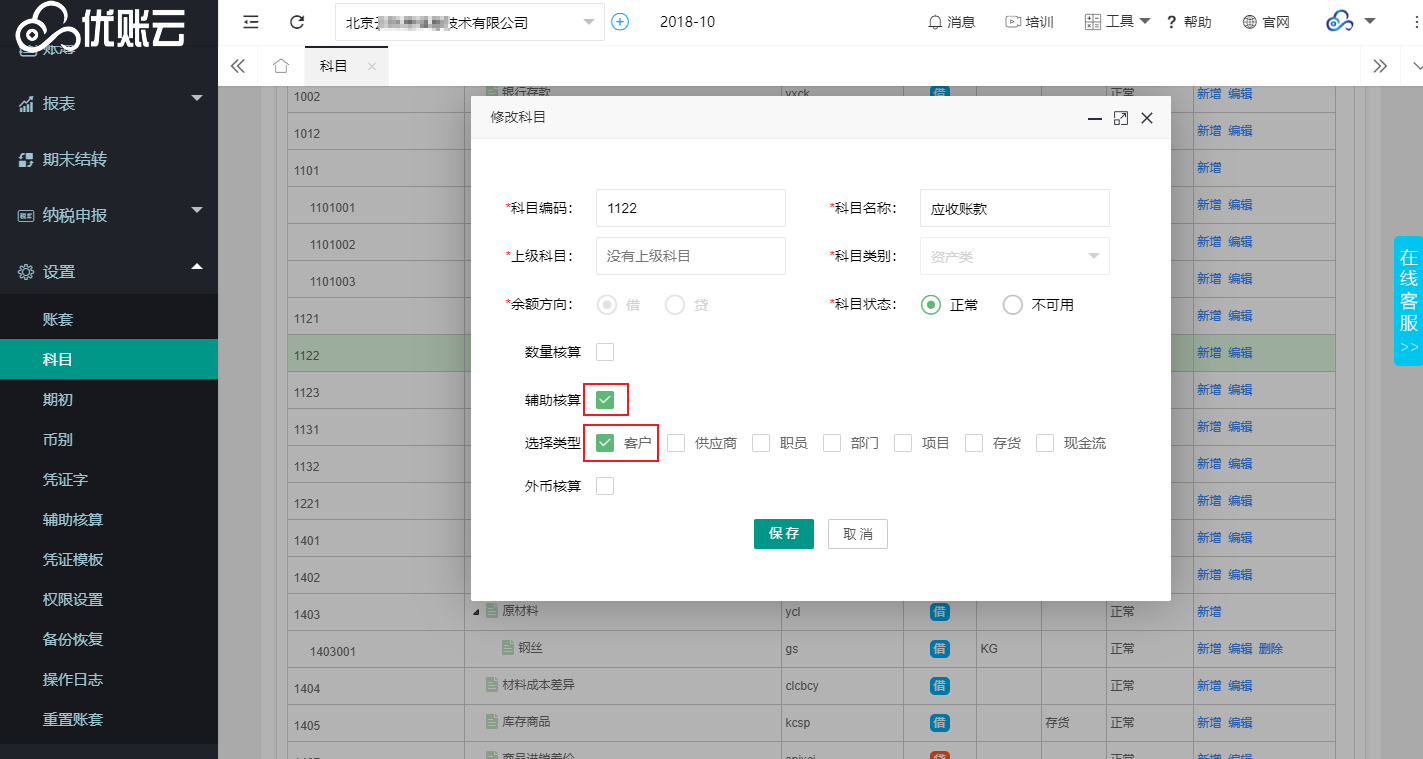1423x759 pixels.
Task: Click the 借 badge in the 钢丝 row
Action: 939,649
